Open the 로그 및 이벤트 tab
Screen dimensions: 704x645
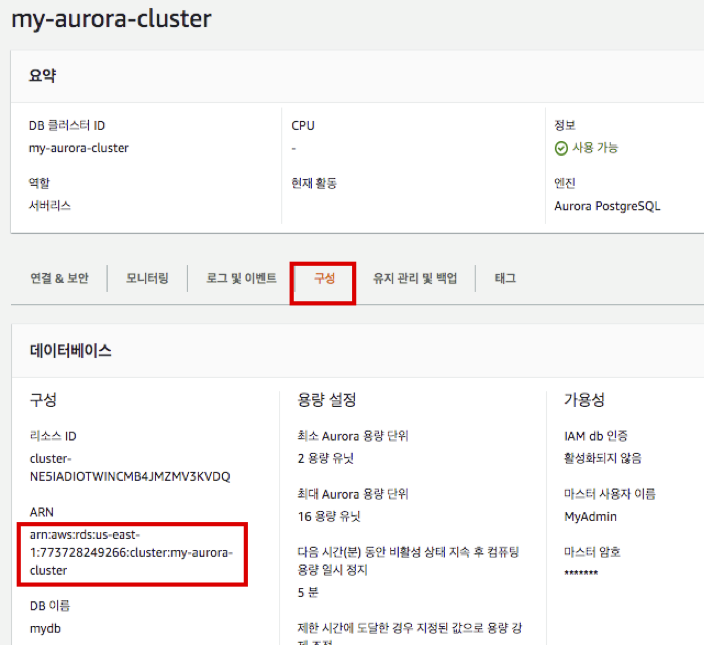click(241, 278)
